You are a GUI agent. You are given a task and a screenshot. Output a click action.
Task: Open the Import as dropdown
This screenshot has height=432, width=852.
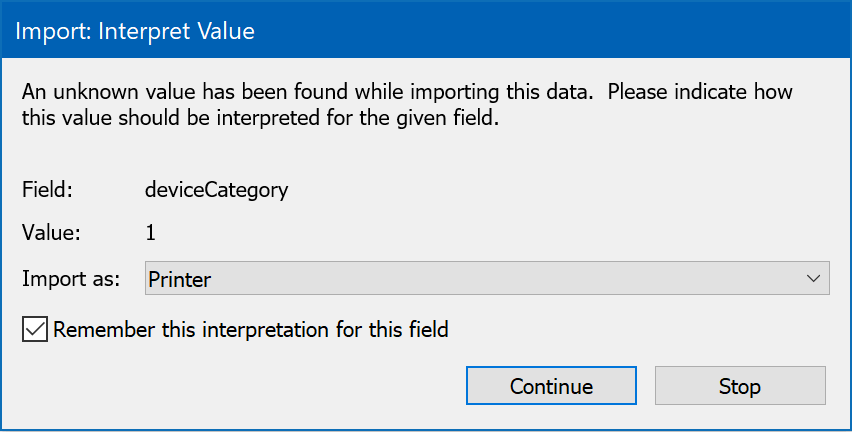487,279
